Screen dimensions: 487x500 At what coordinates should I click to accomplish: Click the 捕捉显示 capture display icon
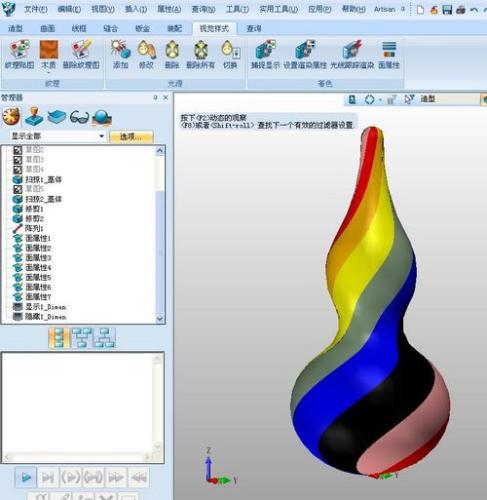coord(265,50)
